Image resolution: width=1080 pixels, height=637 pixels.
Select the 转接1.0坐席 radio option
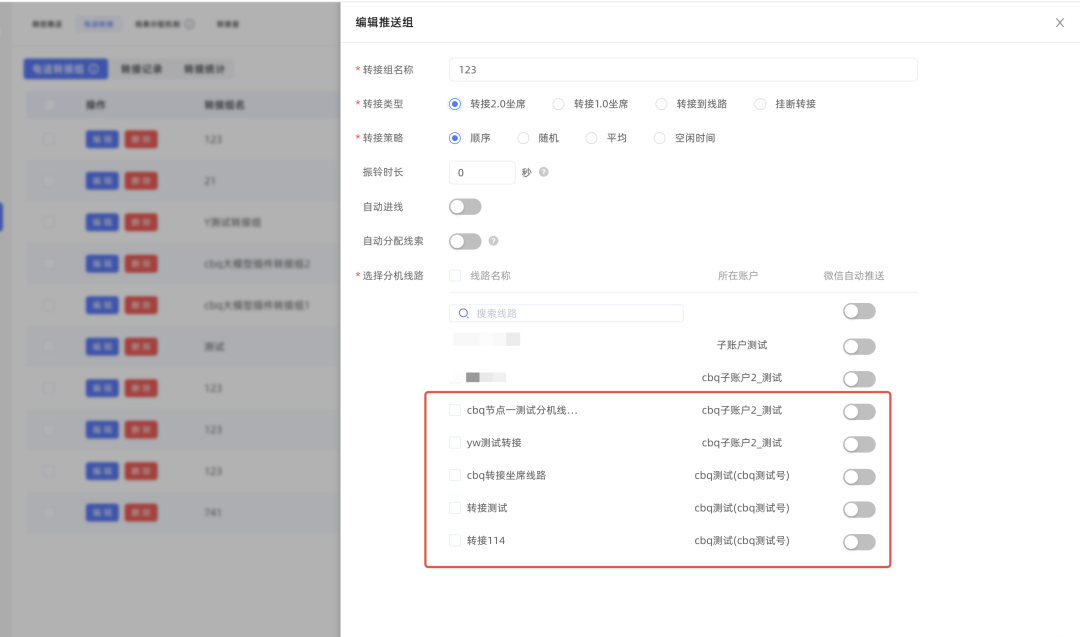[558, 103]
